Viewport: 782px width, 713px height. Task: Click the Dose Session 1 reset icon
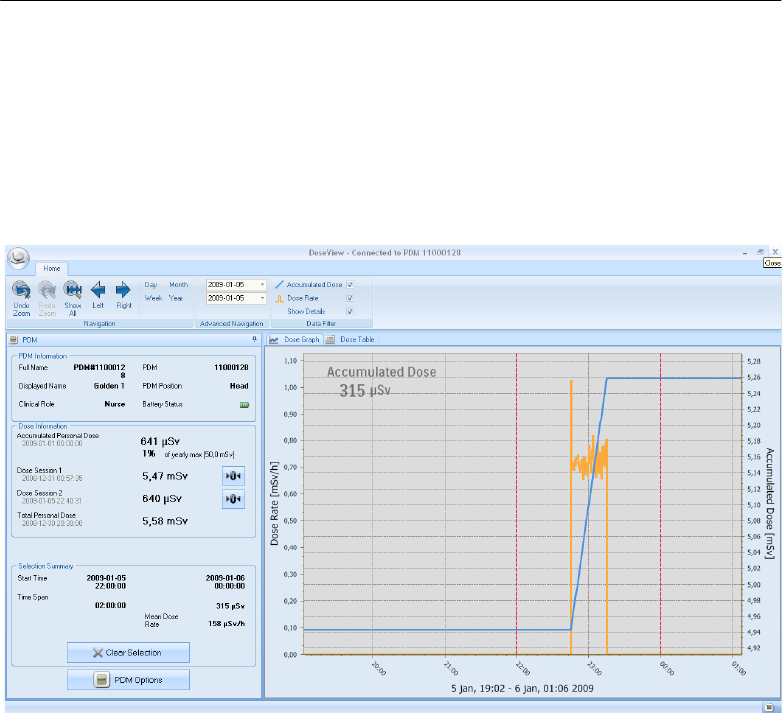coord(232,475)
